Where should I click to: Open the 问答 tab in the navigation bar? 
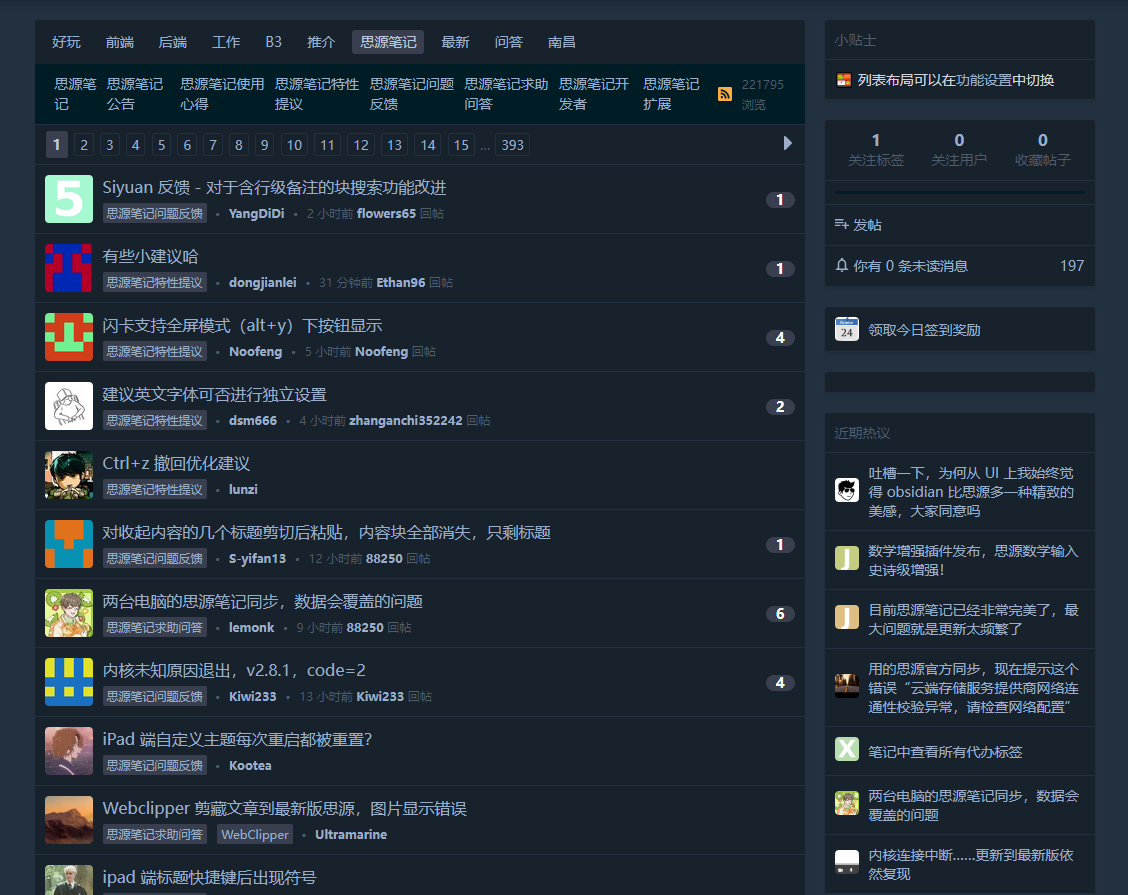[x=508, y=42]
